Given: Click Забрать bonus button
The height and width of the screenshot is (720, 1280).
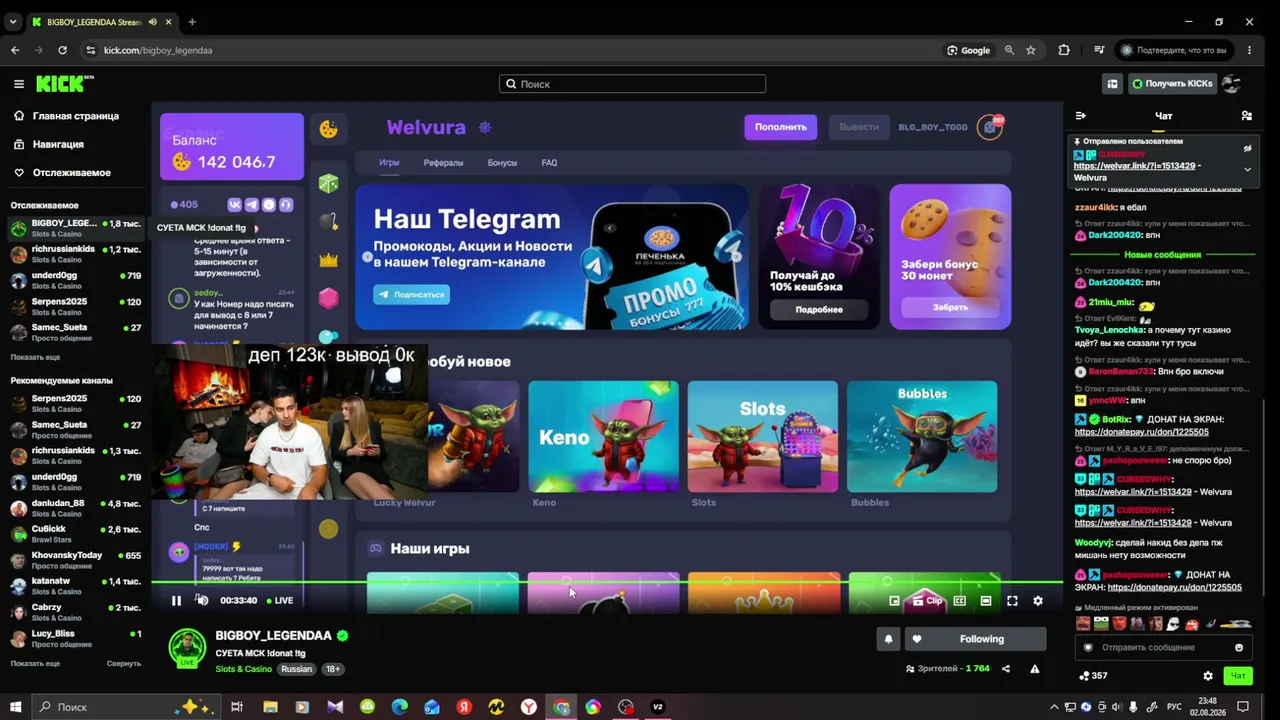Looking at the screenshot, I should click(x=950, y=307).
